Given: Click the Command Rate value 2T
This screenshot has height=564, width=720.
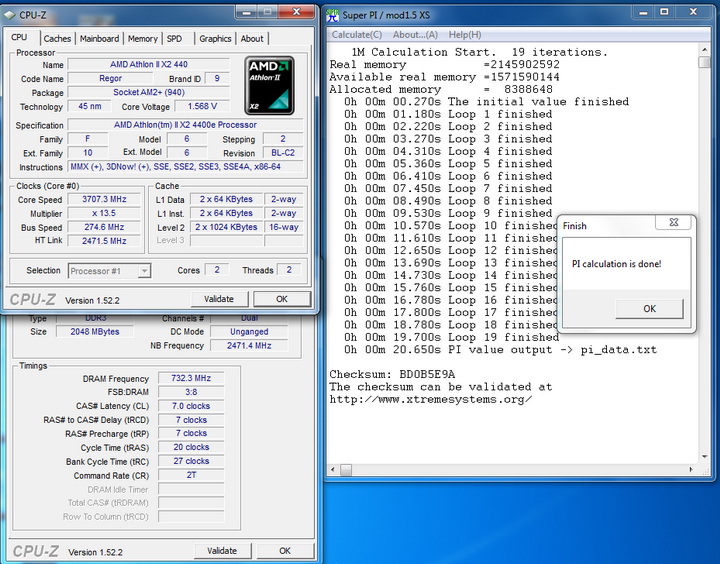Looking at the screenshot, I should pyautogui.click(x=191, y=475).
